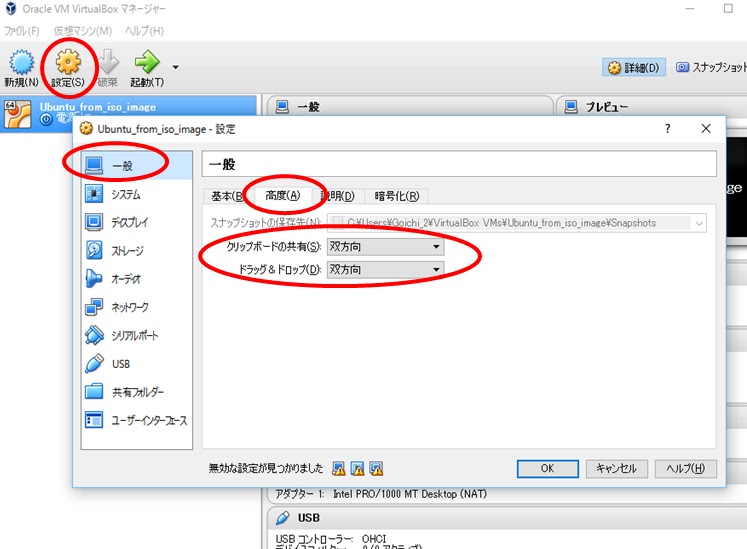The width and height of the screenshot is (747, 549).
Task: Click 一般 section header in details pane
Action: pos(410,106)
